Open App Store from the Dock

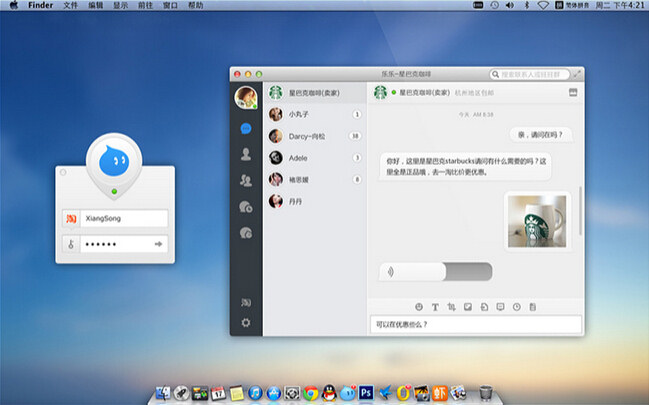pos(274,393)
